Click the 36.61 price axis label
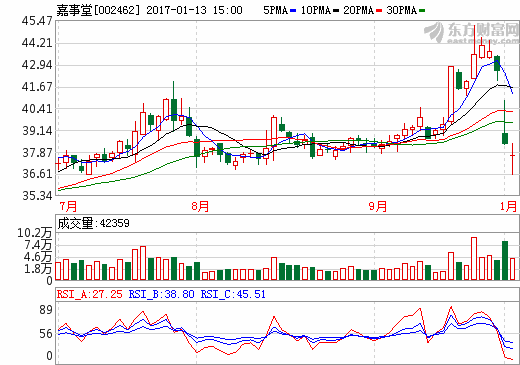This screenshot has width=520, height=365. [37, 174]
